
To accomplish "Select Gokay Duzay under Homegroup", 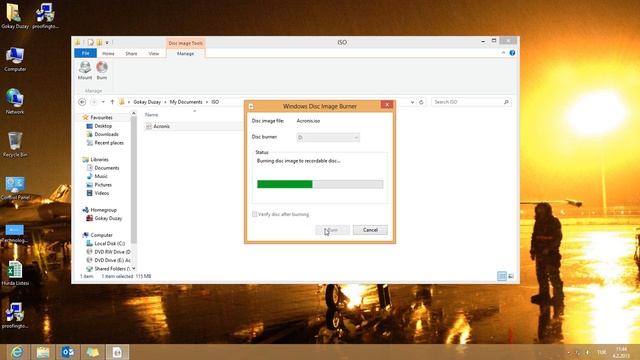I will 108,218.
